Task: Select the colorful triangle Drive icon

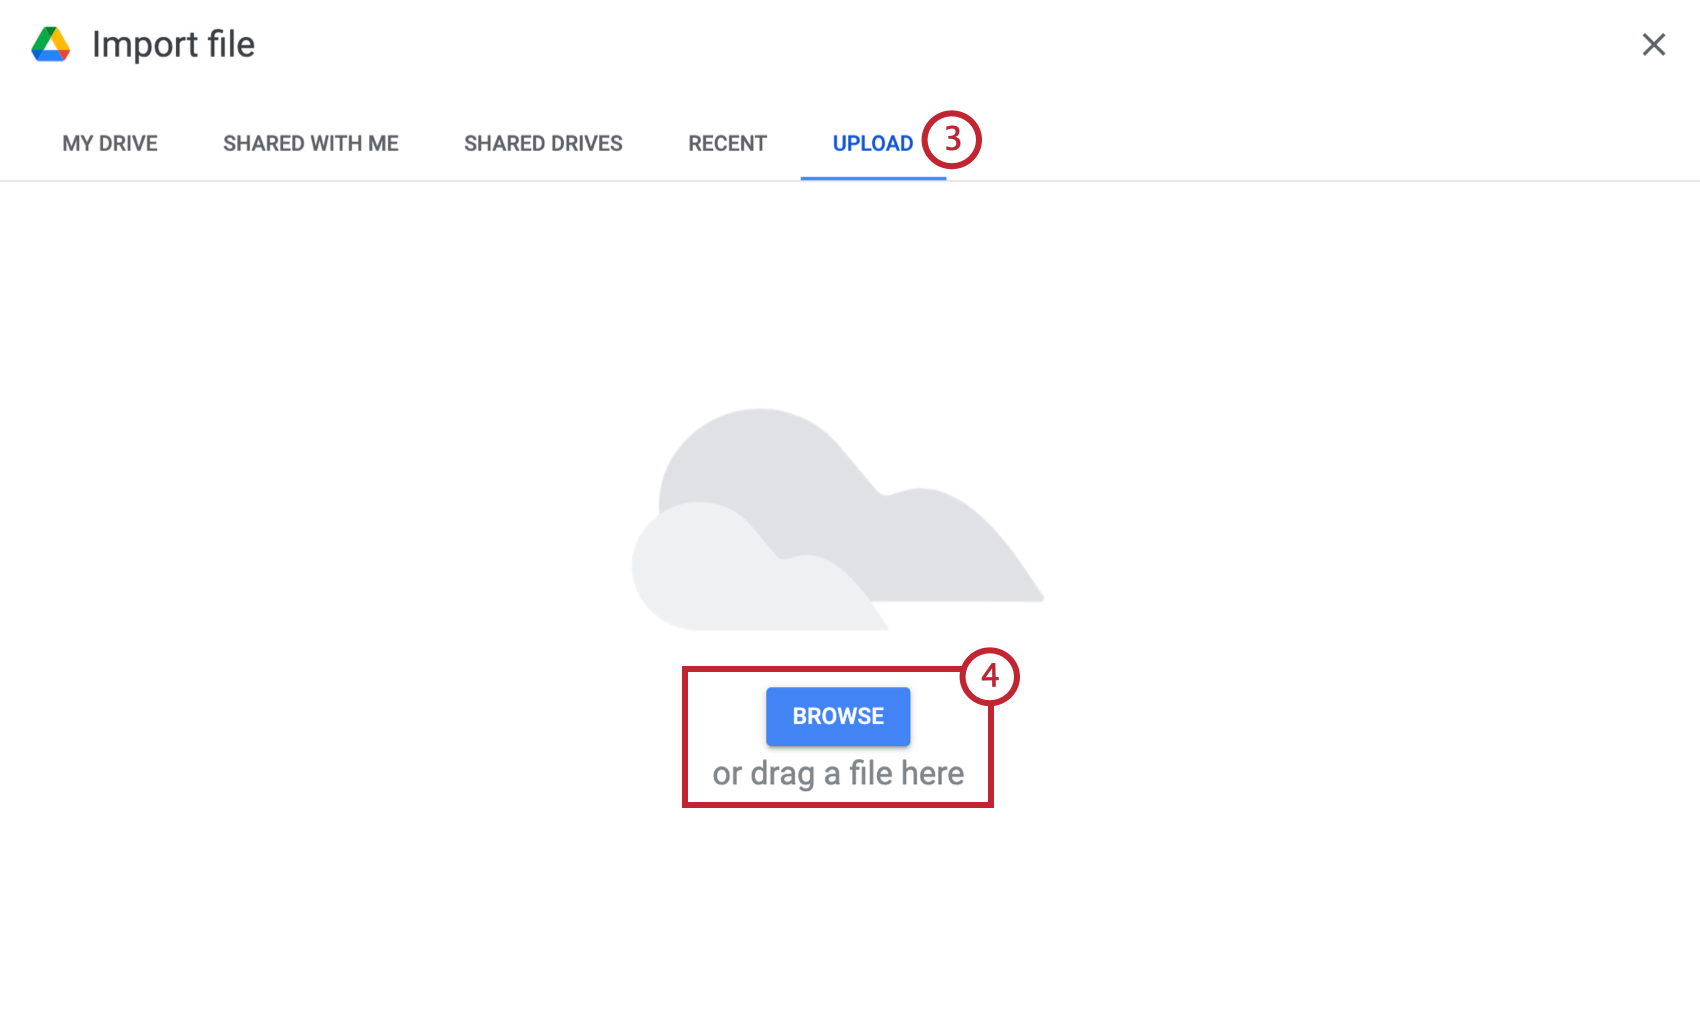Action: tap(49, 44)
